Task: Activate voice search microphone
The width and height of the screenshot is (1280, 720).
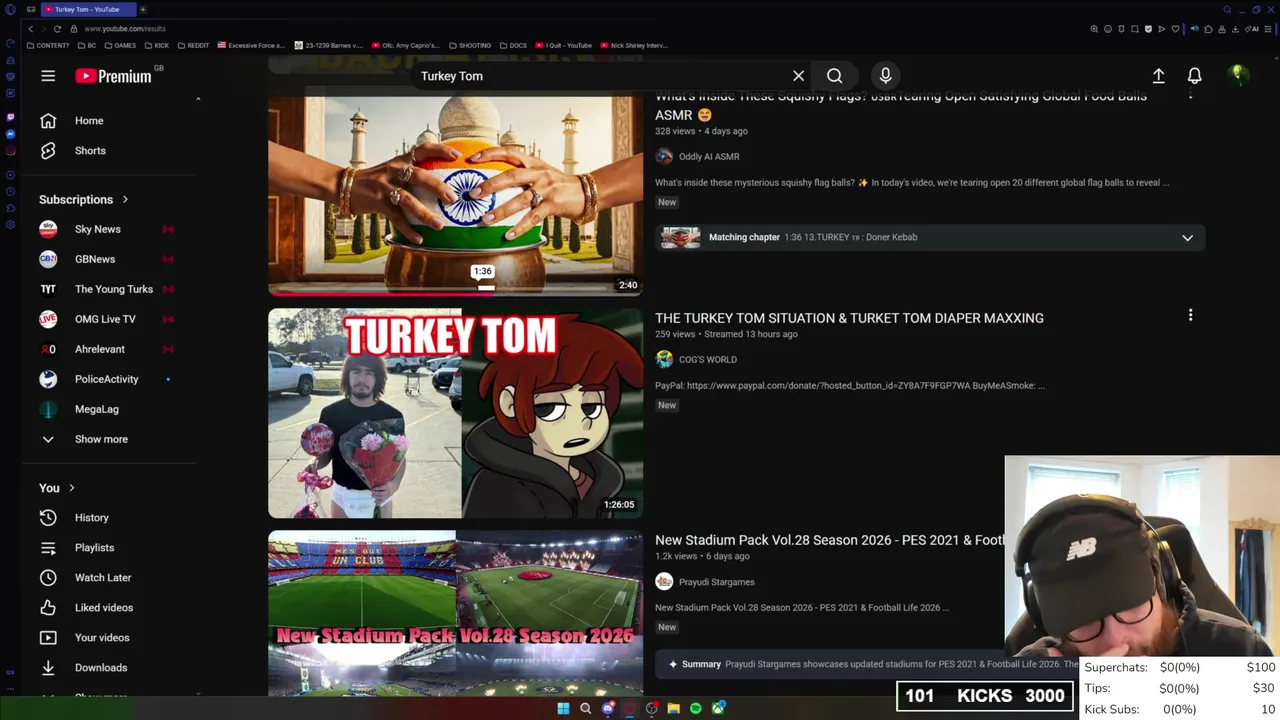Action: [x=885, y=76]
